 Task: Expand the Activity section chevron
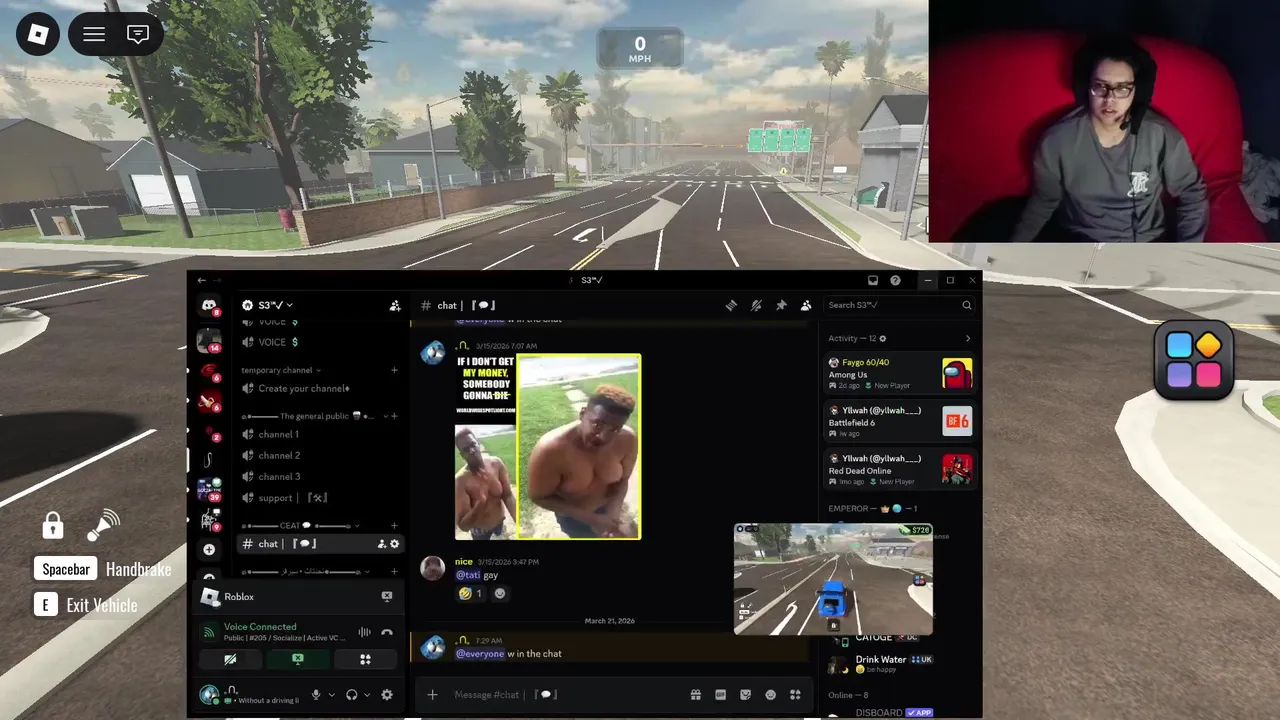point(967,338)
